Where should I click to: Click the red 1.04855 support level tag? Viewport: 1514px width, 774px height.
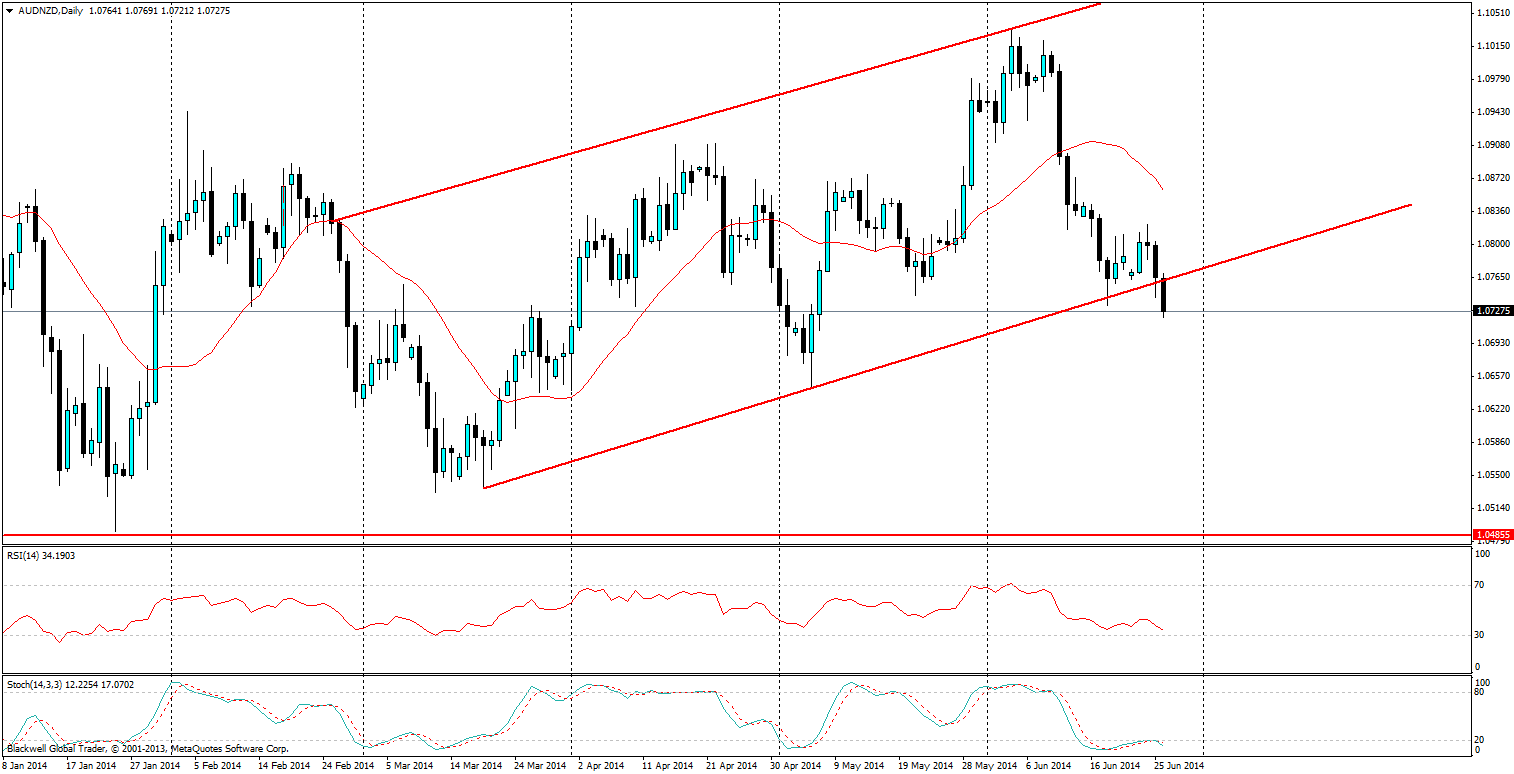pos(1493,535)
